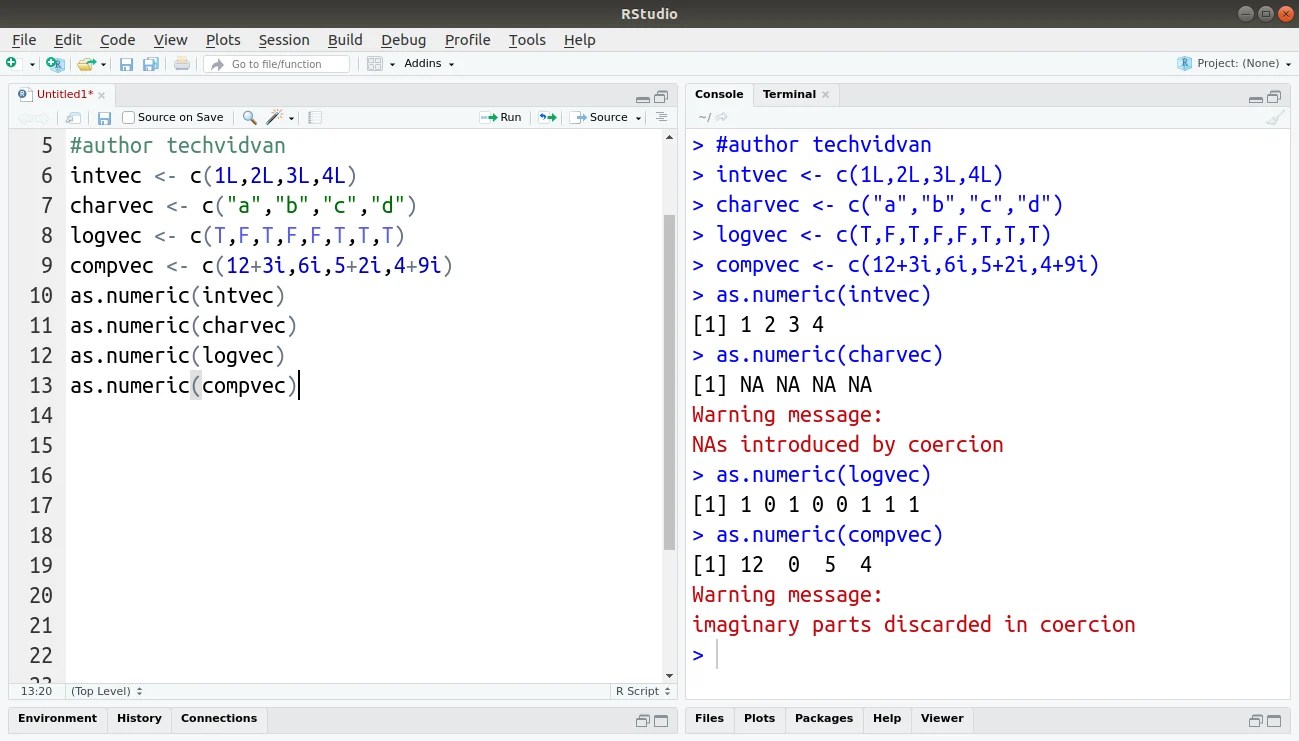
Task: Switch to the Viewer tab
Action: click(x=942, y=718)
